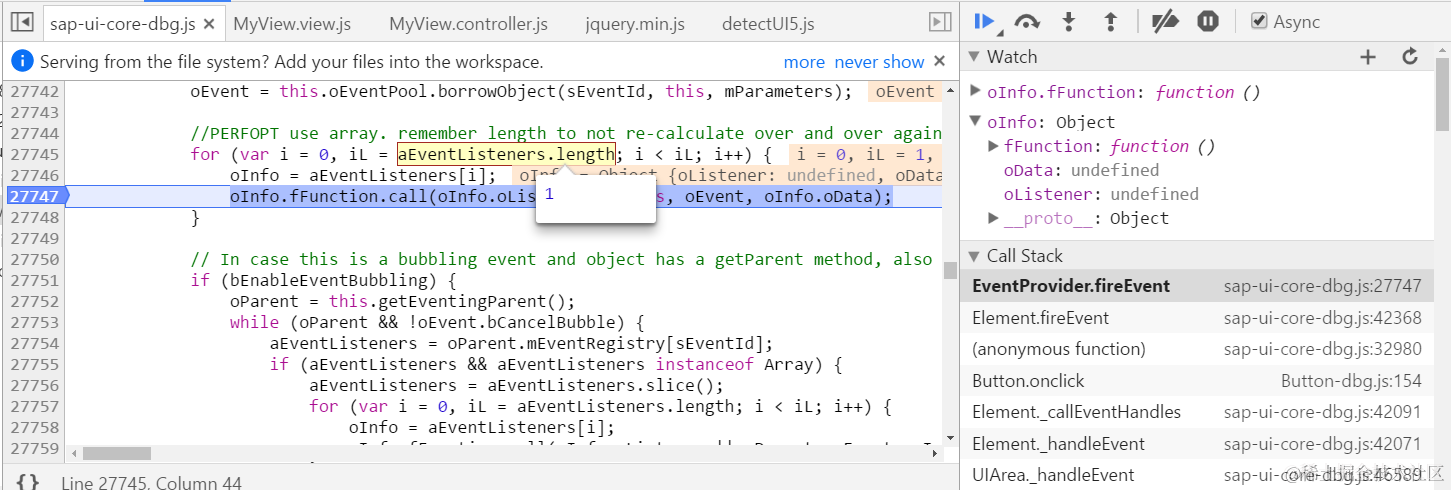Click line number 27747 breakpoint marker
This screenshot has width=1451, height=490.
point(36,196)
